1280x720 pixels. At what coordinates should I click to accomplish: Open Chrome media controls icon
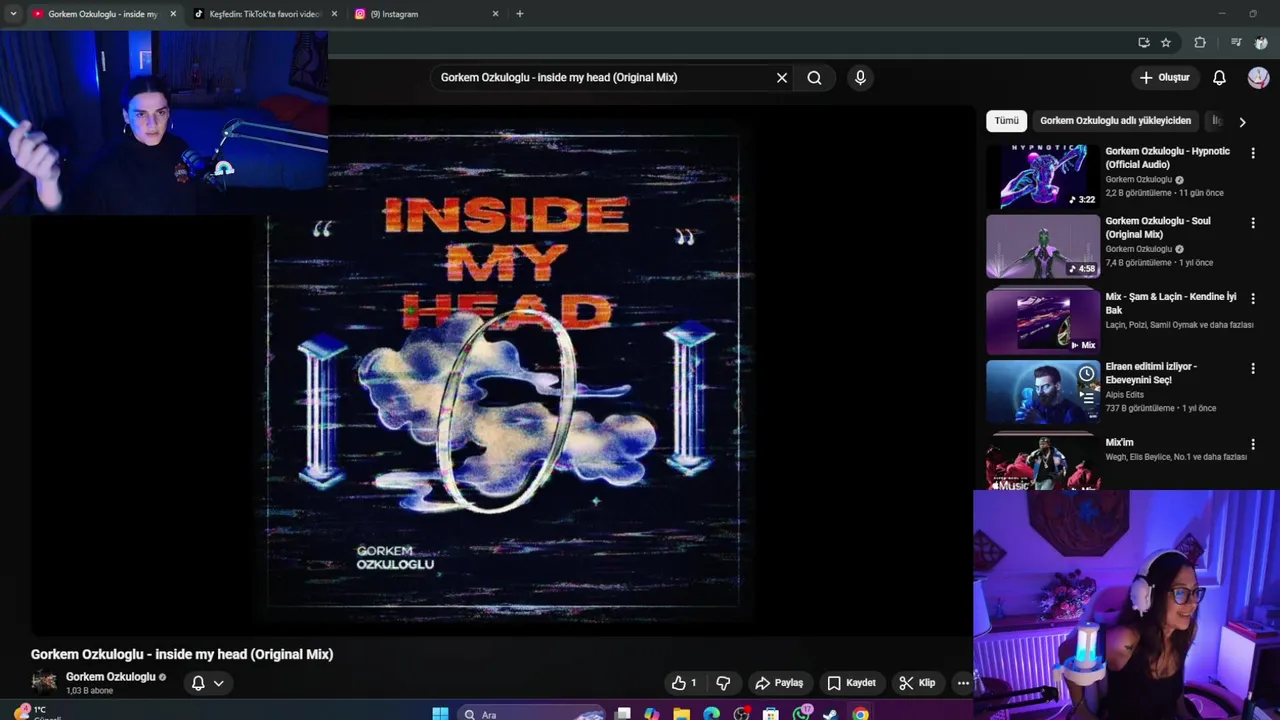[x=1236, y=43]
